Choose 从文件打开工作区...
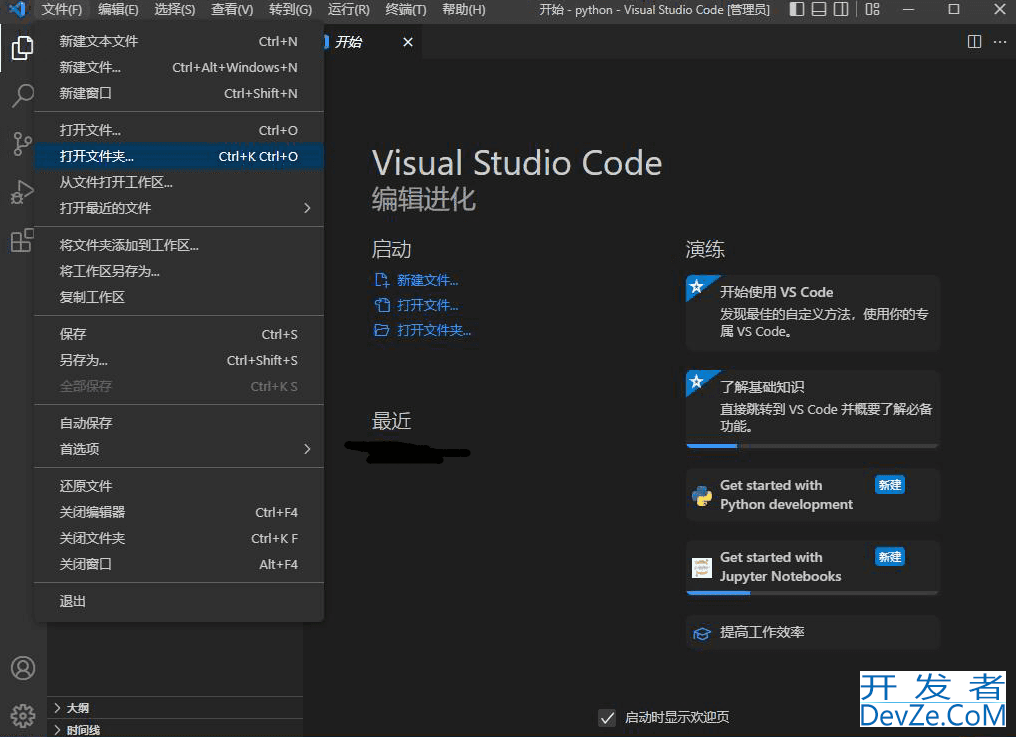The image size is (1016, 737). (179, 182)
